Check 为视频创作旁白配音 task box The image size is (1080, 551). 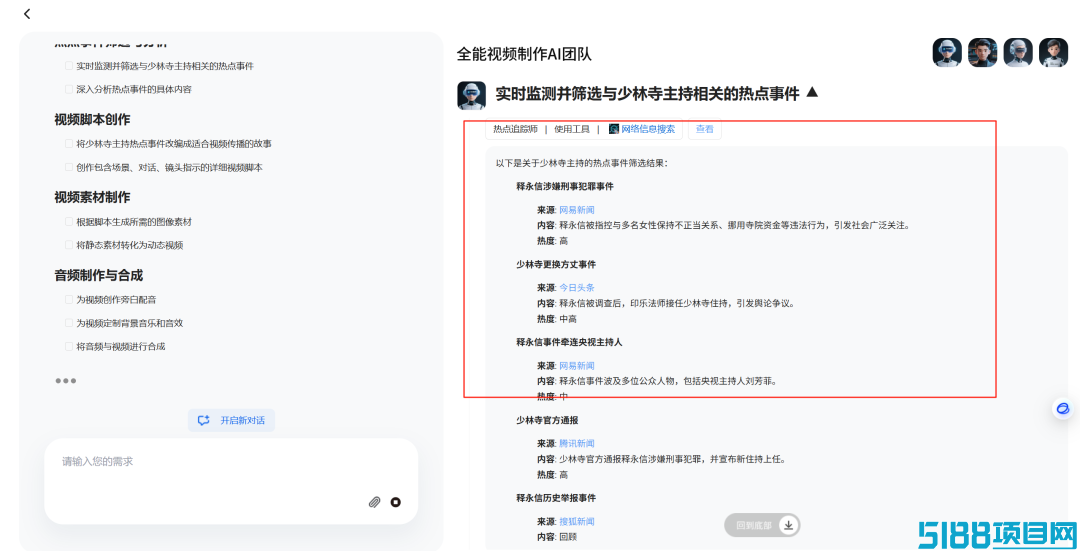click(x=69, y=300)
